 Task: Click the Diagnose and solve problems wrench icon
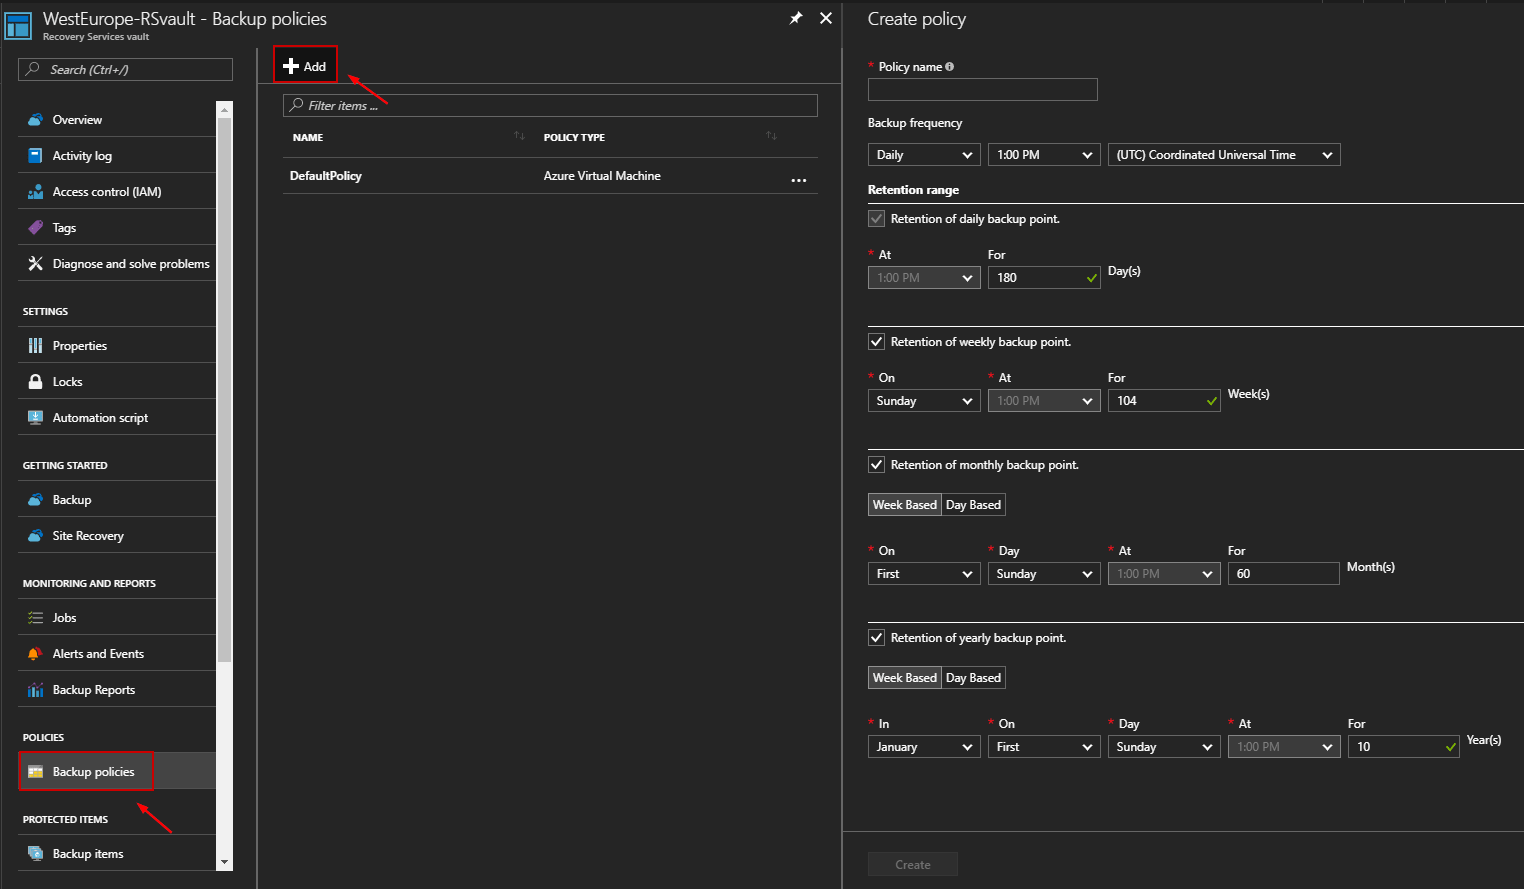coord(35,264)
